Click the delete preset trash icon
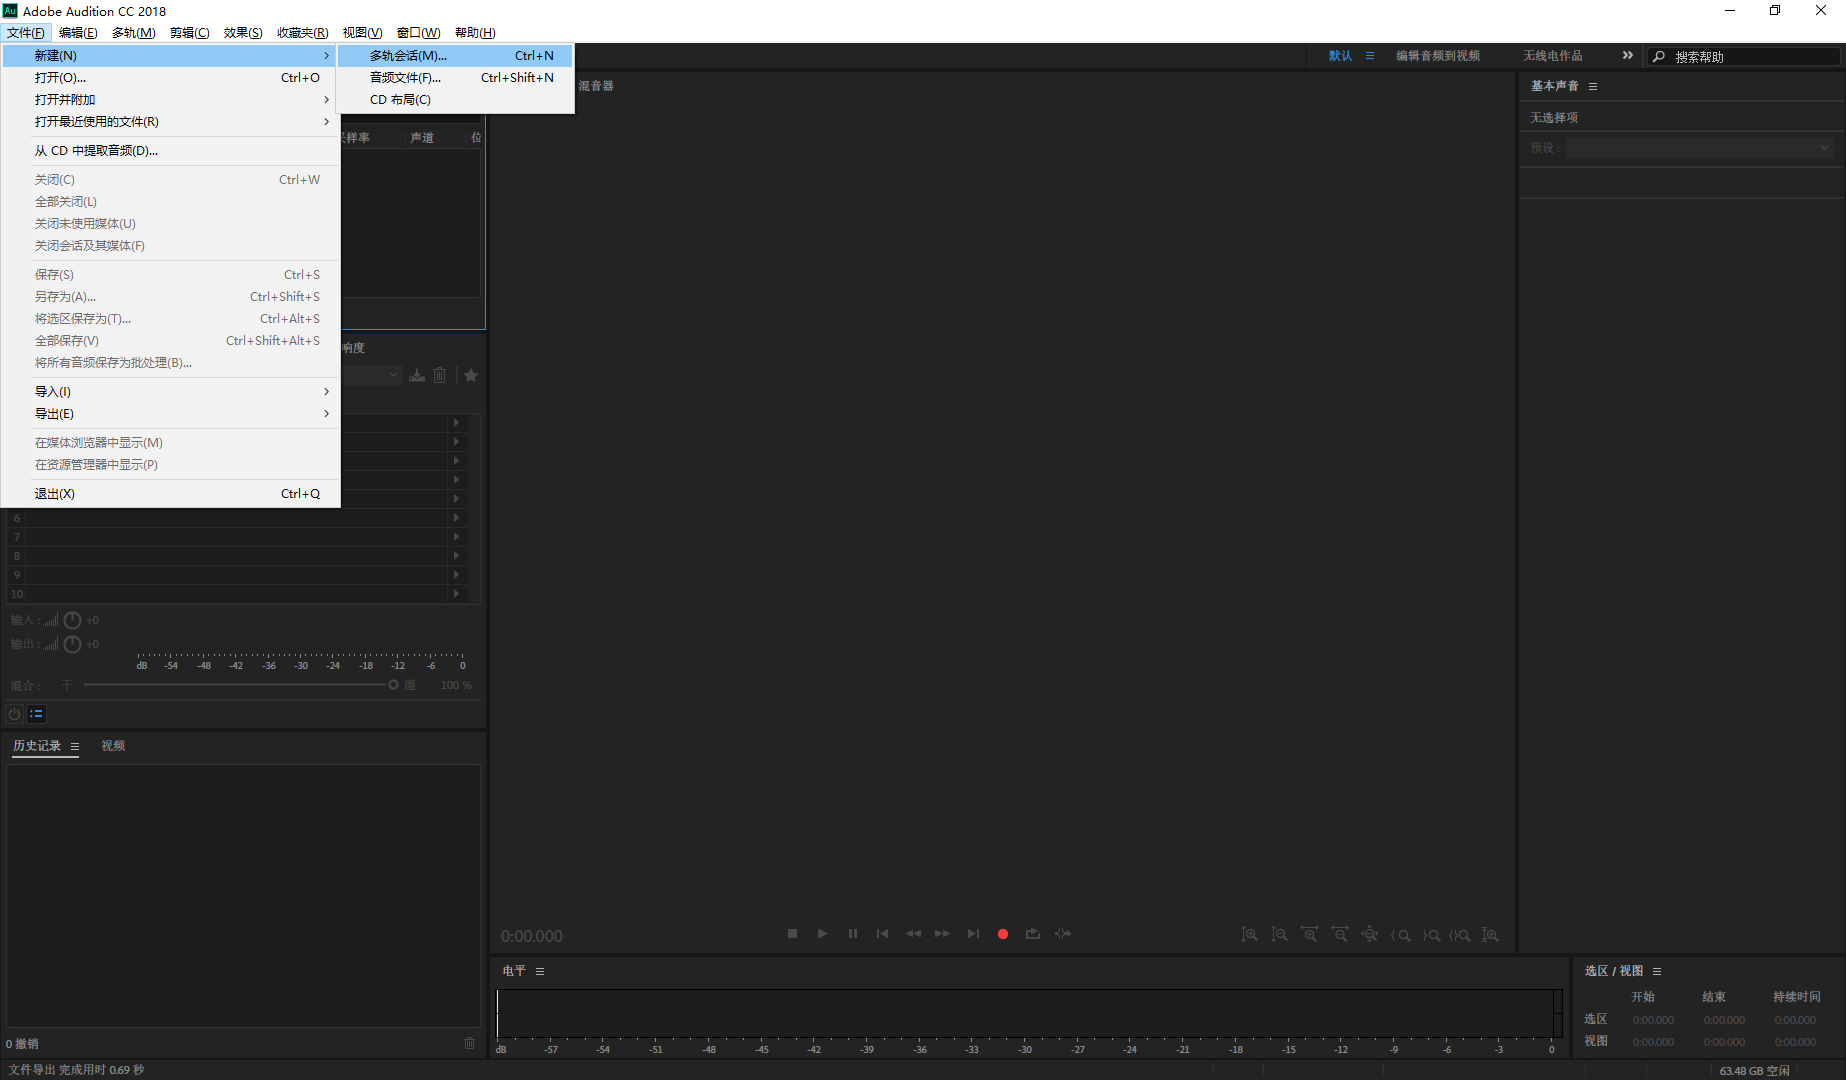The image size is (1846, 1080). 440,375
